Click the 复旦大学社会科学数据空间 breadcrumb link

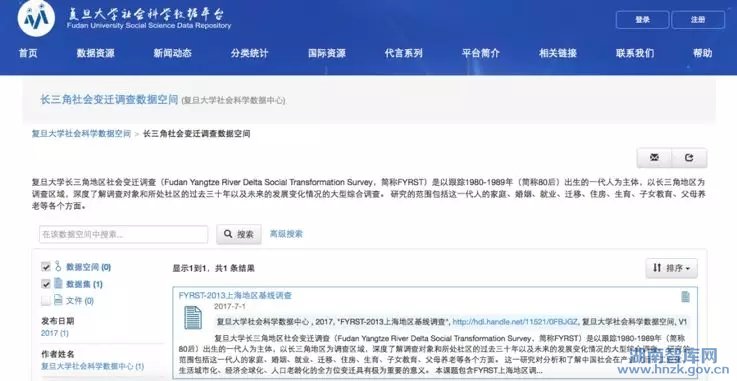point(81,133)
